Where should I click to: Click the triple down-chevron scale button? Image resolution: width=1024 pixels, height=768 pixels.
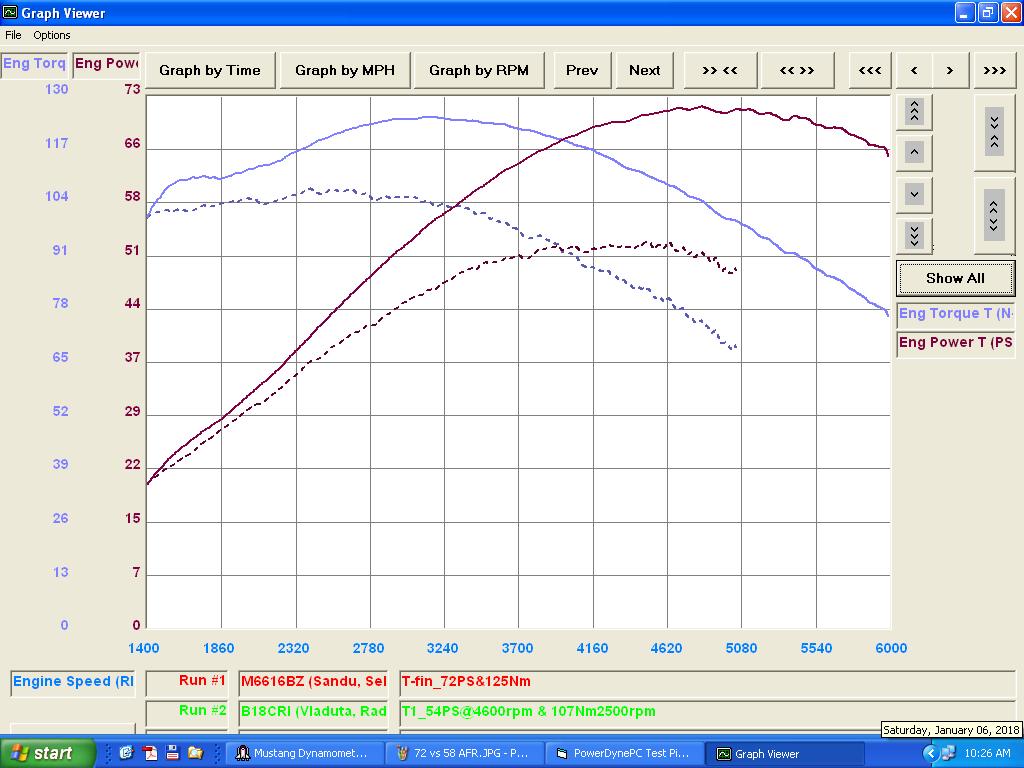coord(914,235)
